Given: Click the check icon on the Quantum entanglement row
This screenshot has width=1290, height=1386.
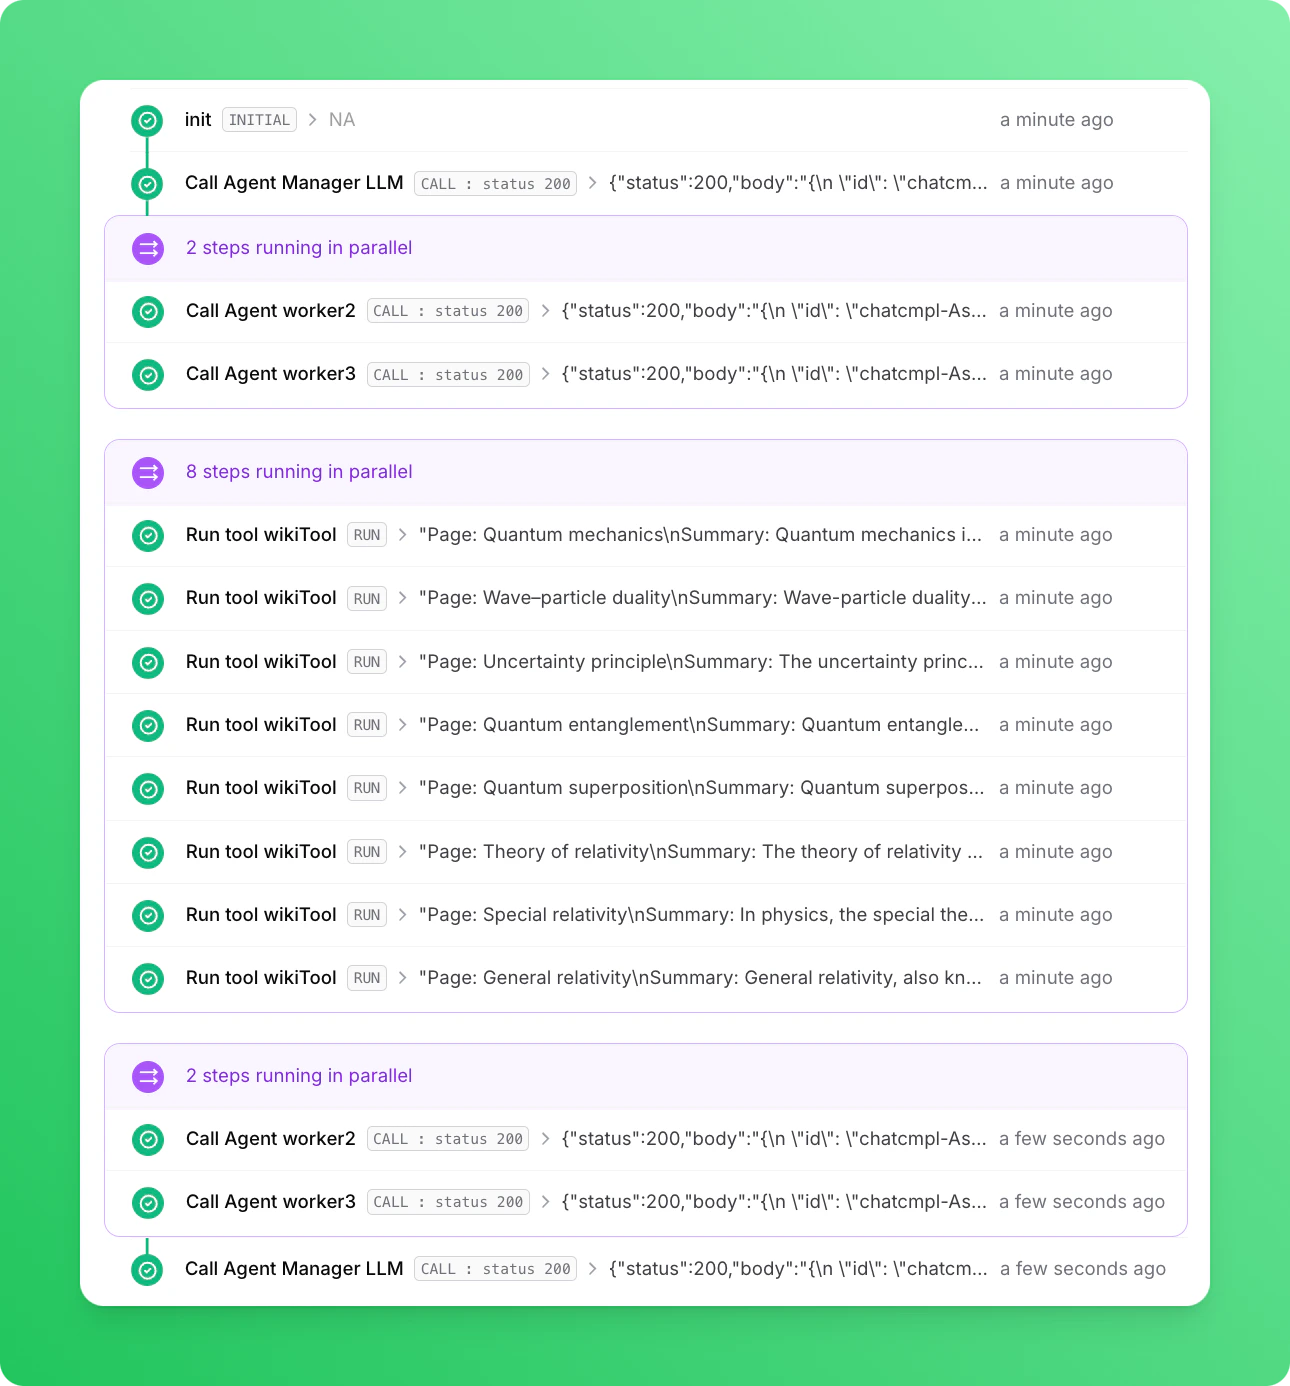Looking at the screenshot, I should 148,725.
